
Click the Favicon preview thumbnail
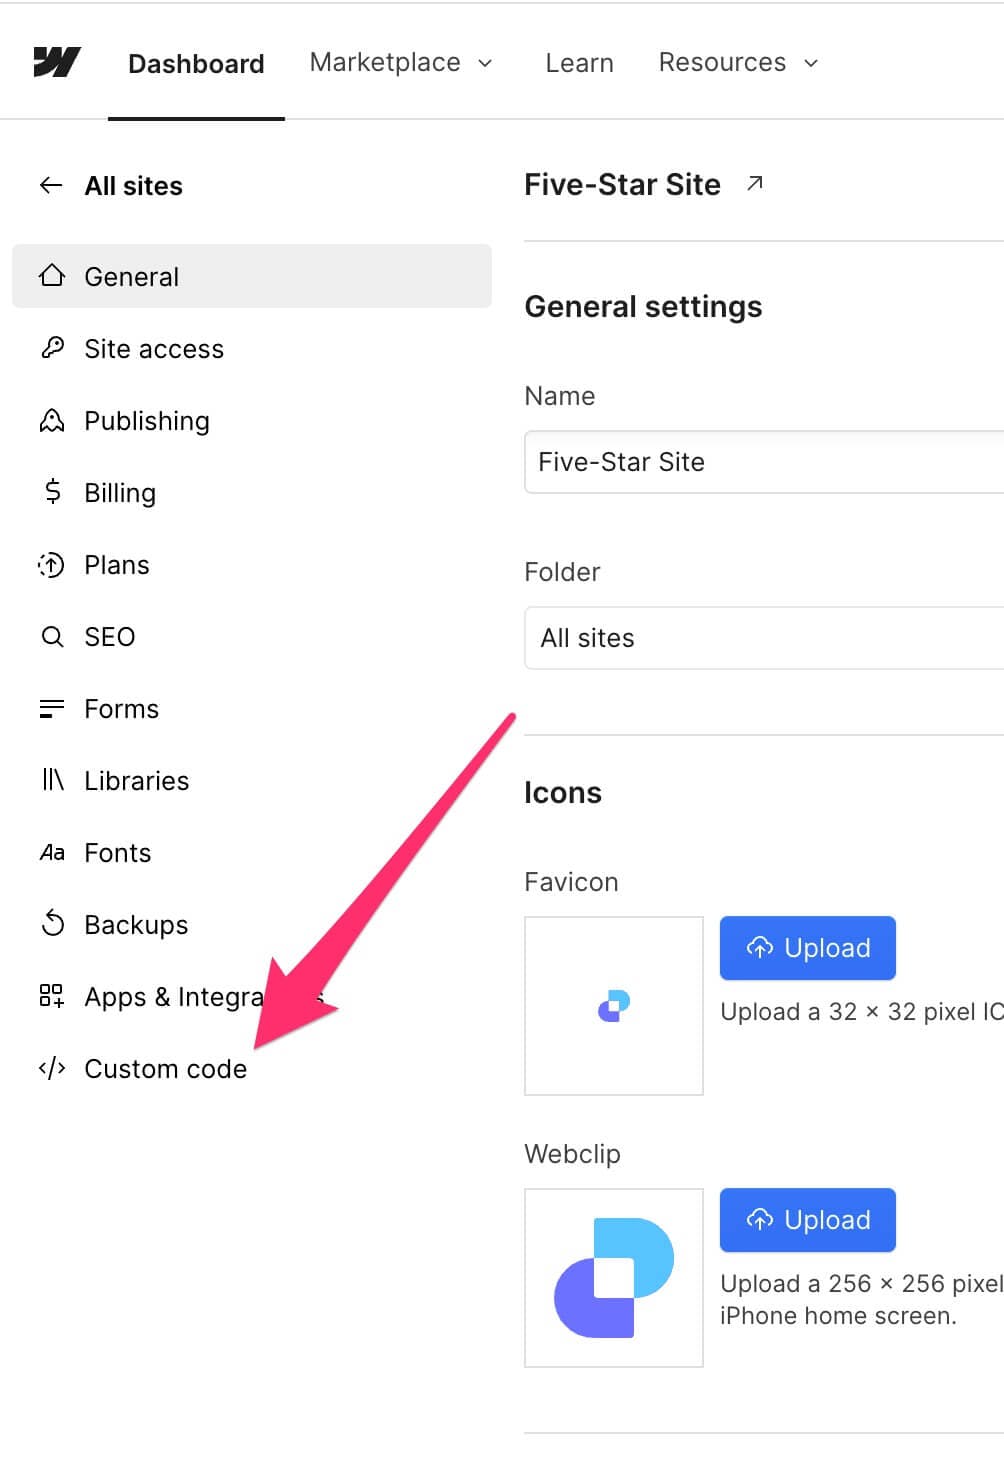pos(614,1005)
